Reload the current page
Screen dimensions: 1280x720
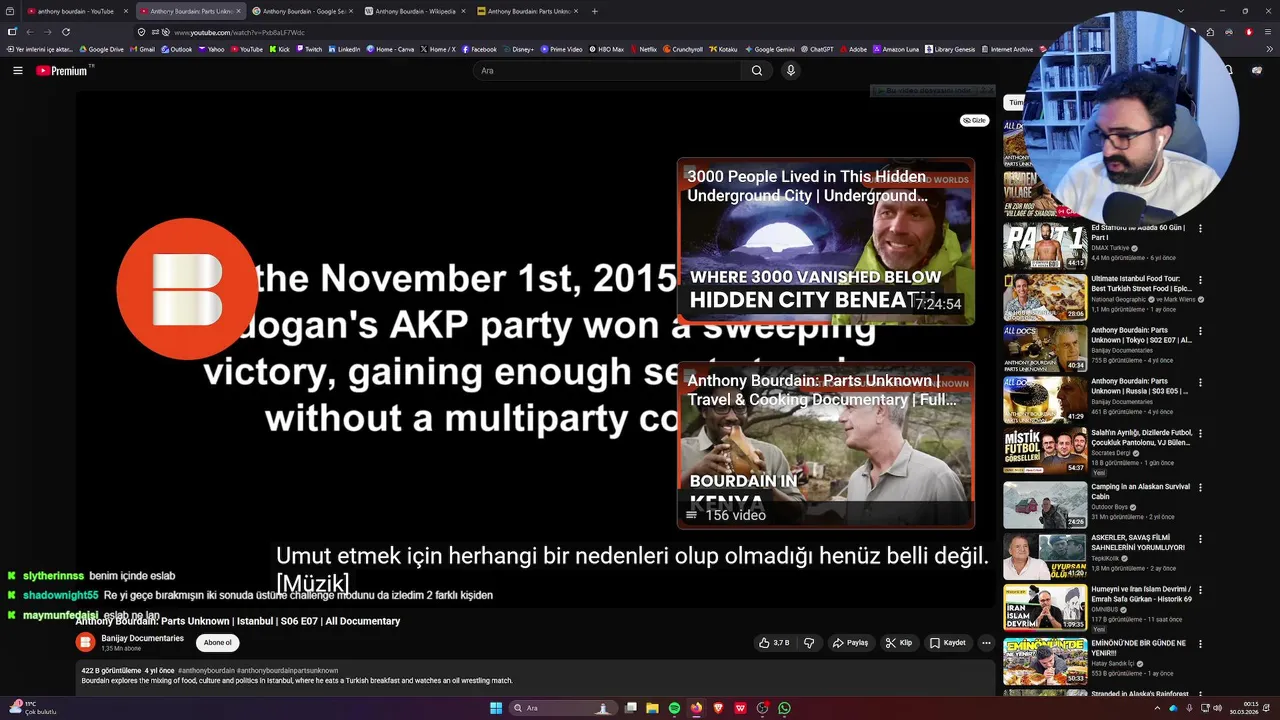pyautogui.click(x=66, y=32)
